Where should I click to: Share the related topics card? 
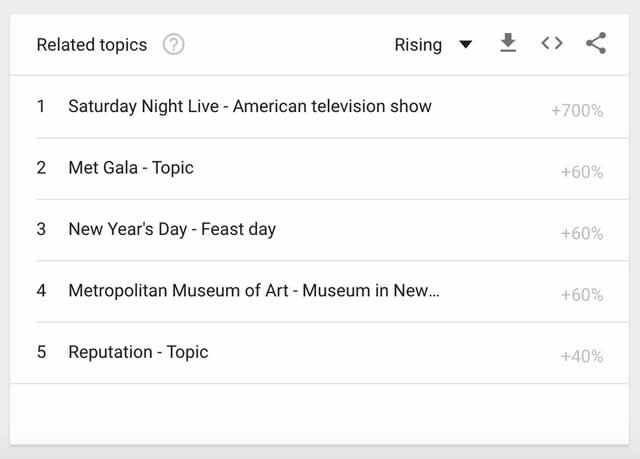coord(596,43)
